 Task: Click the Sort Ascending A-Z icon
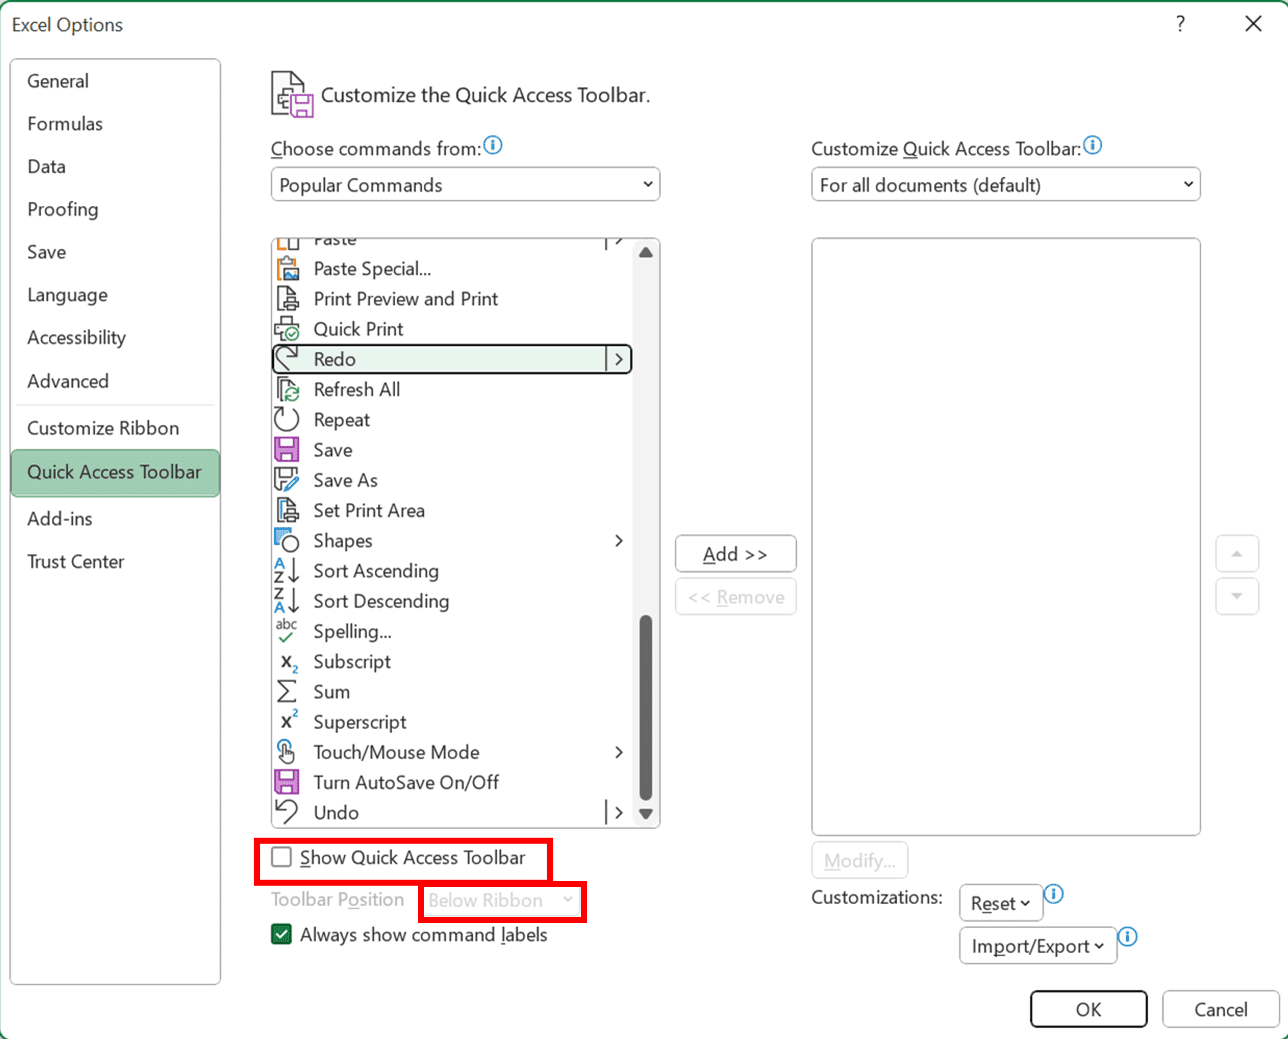(x=287, y=571)
